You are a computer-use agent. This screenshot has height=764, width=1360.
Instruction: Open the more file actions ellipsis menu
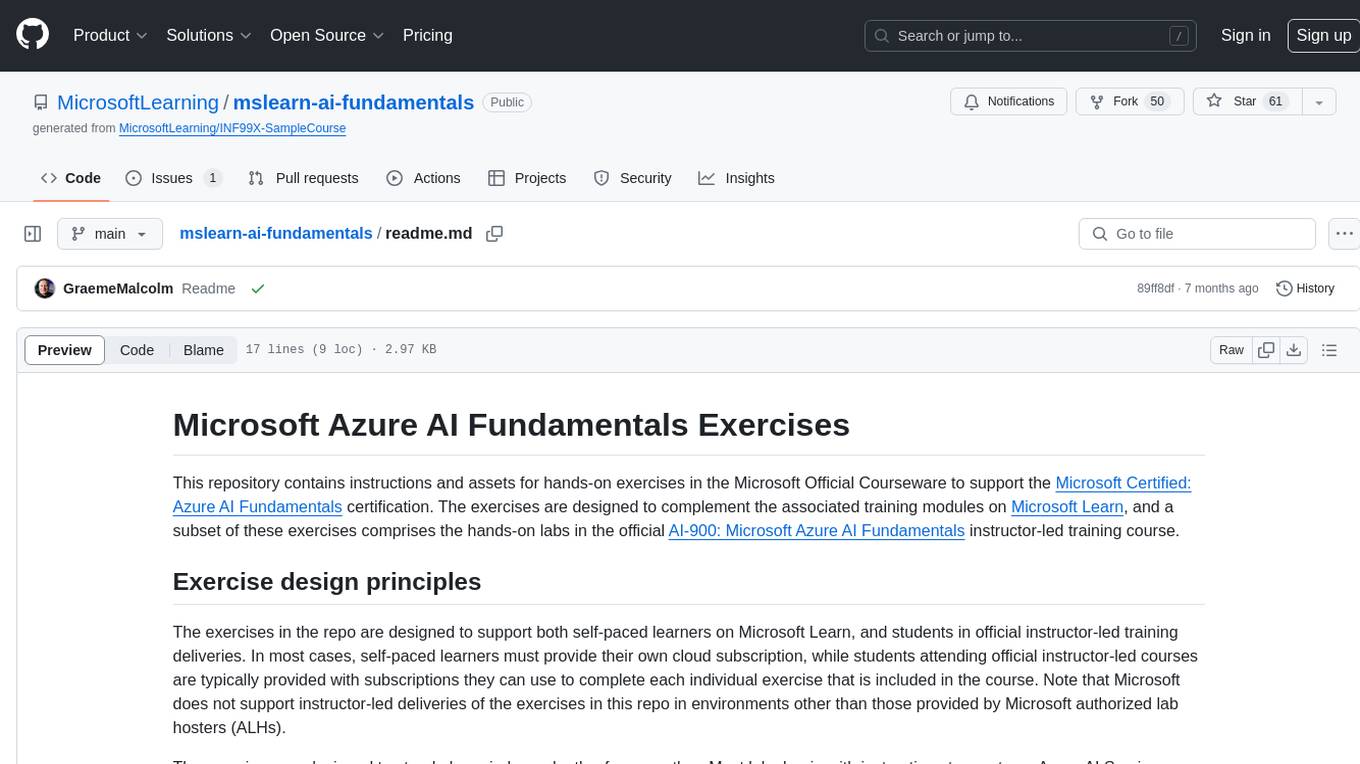coord(1344,234)
